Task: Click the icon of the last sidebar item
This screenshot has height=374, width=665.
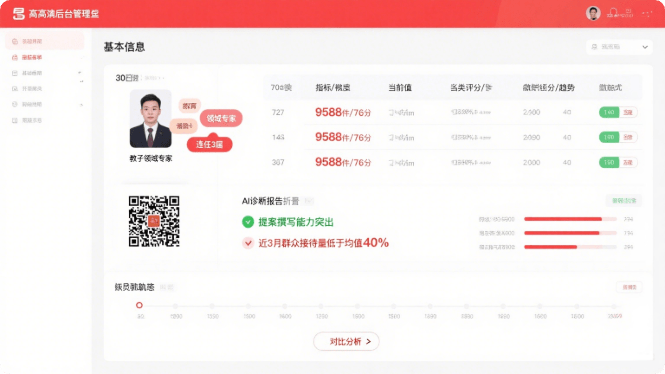Action: coord(15,120)
